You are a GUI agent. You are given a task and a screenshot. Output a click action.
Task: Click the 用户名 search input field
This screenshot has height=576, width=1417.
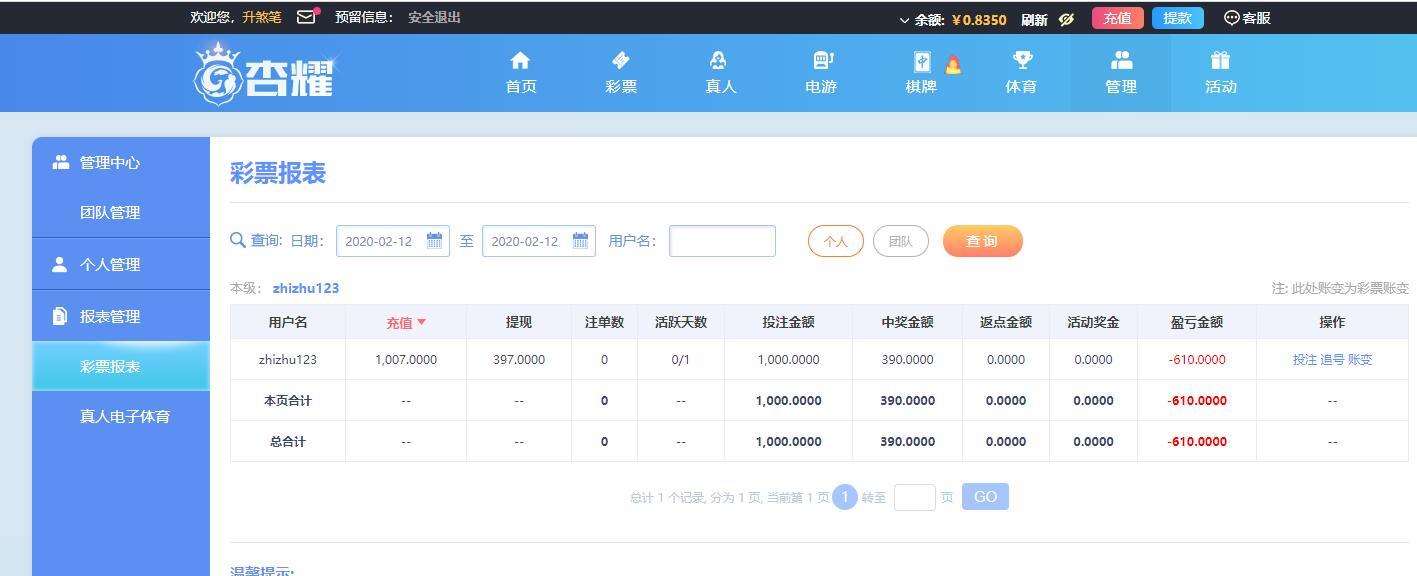(x=722, y=241)
